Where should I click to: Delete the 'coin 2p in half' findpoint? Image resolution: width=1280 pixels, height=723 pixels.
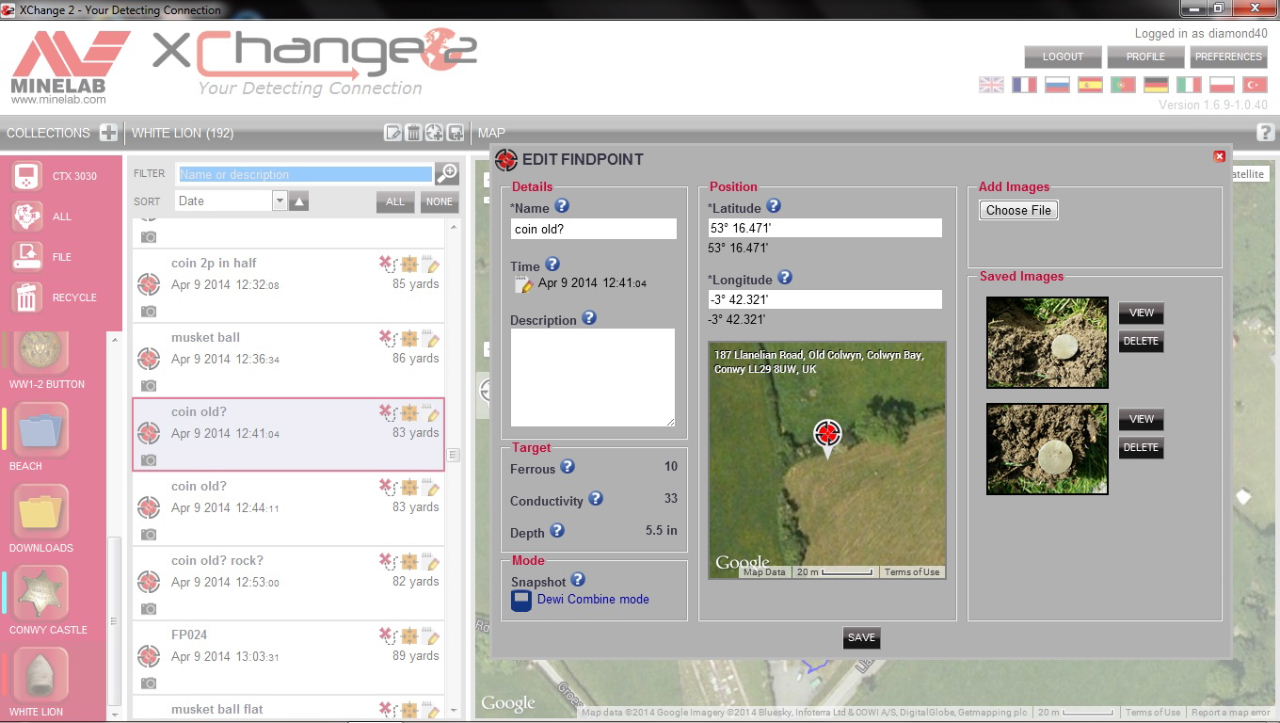[x=387, y=264]
